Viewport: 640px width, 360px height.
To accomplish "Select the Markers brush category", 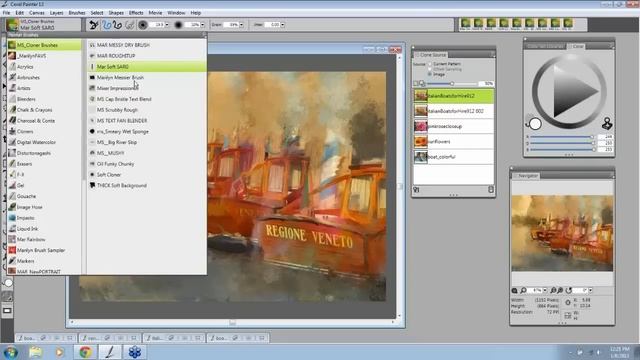I will (44, 261).
